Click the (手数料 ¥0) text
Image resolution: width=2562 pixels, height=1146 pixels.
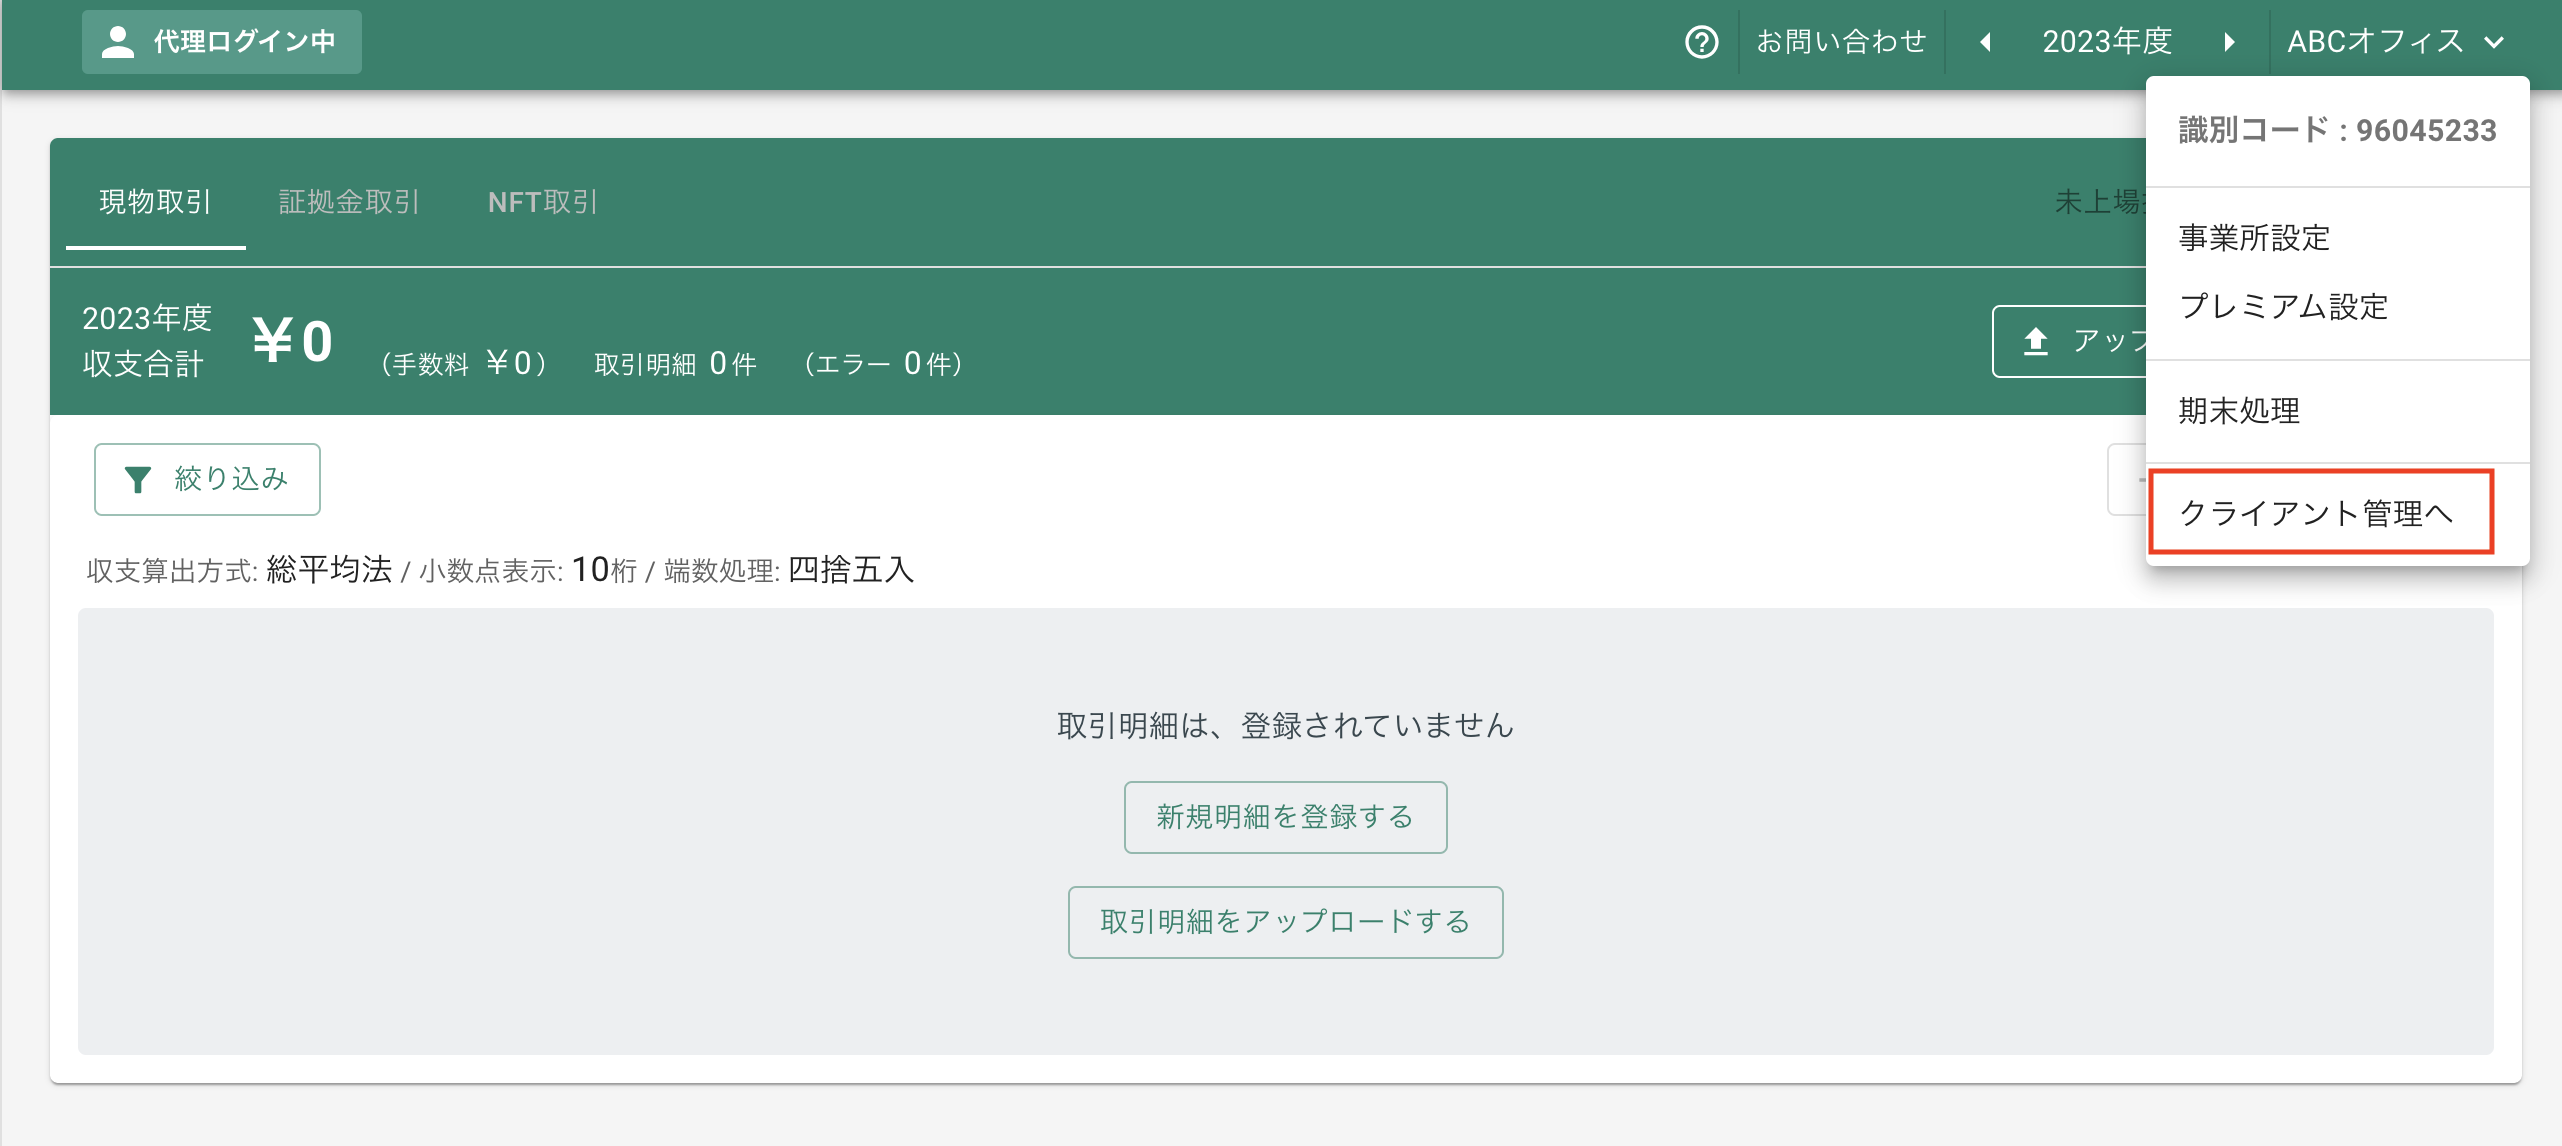click(x=463, y=363)
